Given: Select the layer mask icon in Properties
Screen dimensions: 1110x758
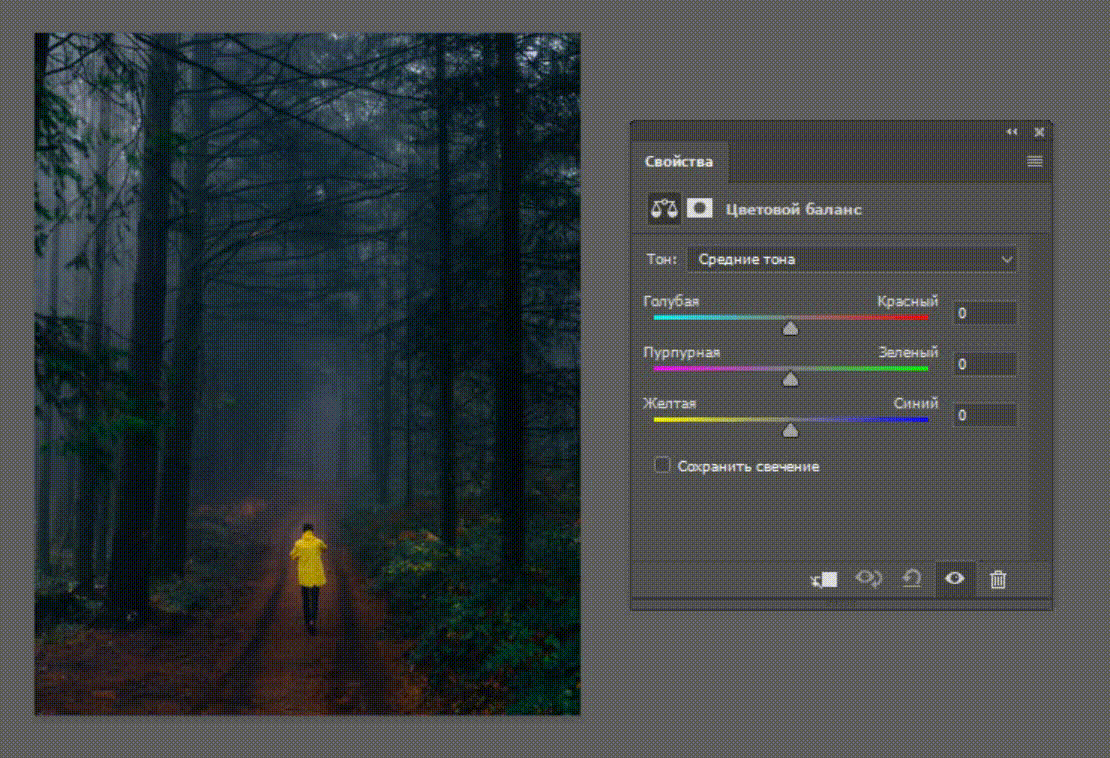Looking at the screenshot, I should [699, 208].
